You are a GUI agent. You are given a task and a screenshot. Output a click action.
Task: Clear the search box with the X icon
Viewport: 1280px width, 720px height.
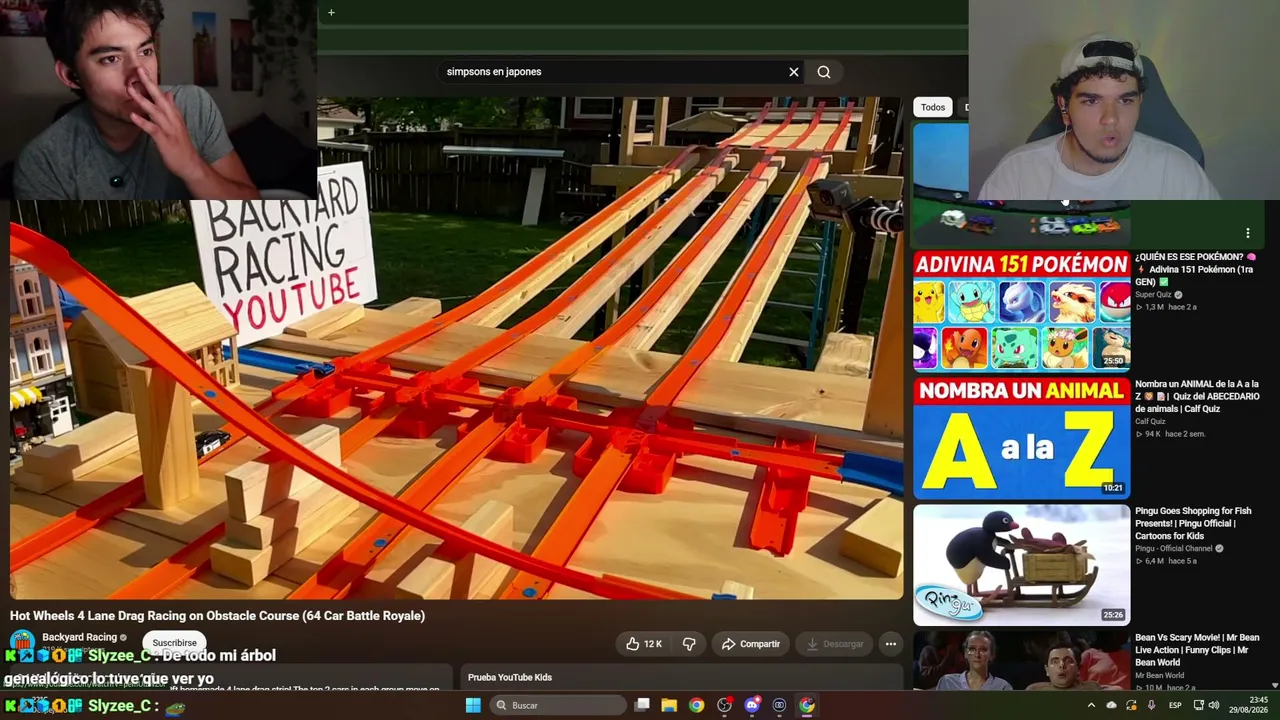click(794, 72)
